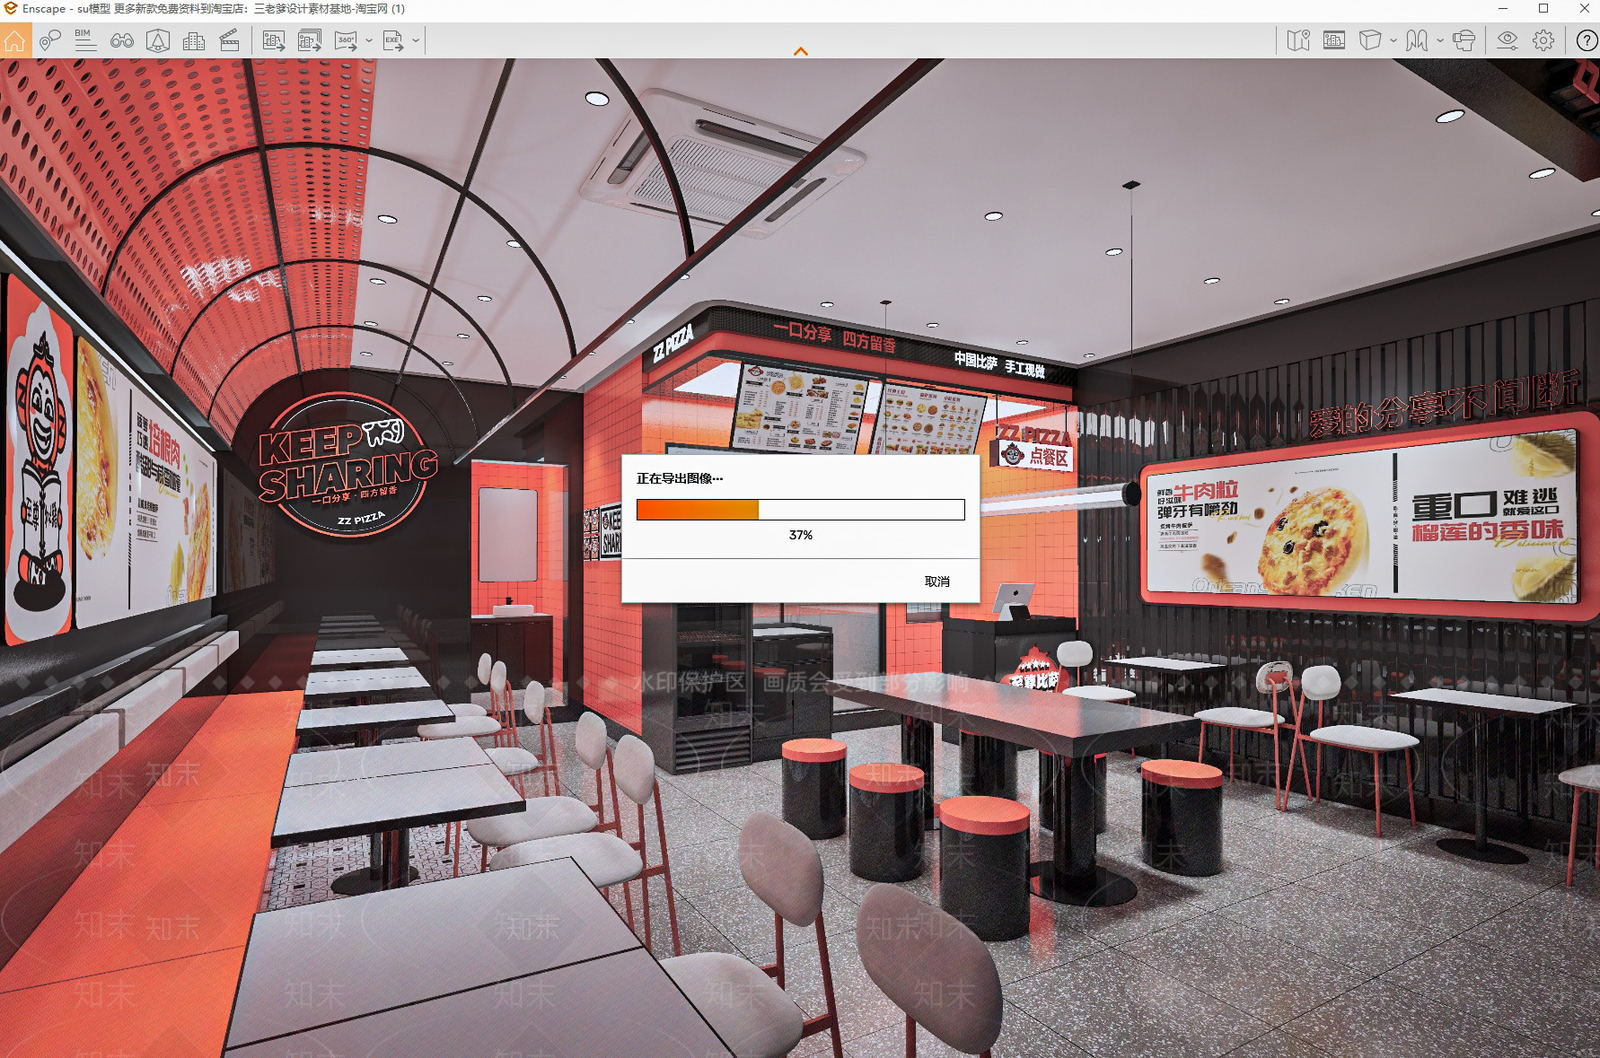Expand the 360° panorama export dropdown

369,41
